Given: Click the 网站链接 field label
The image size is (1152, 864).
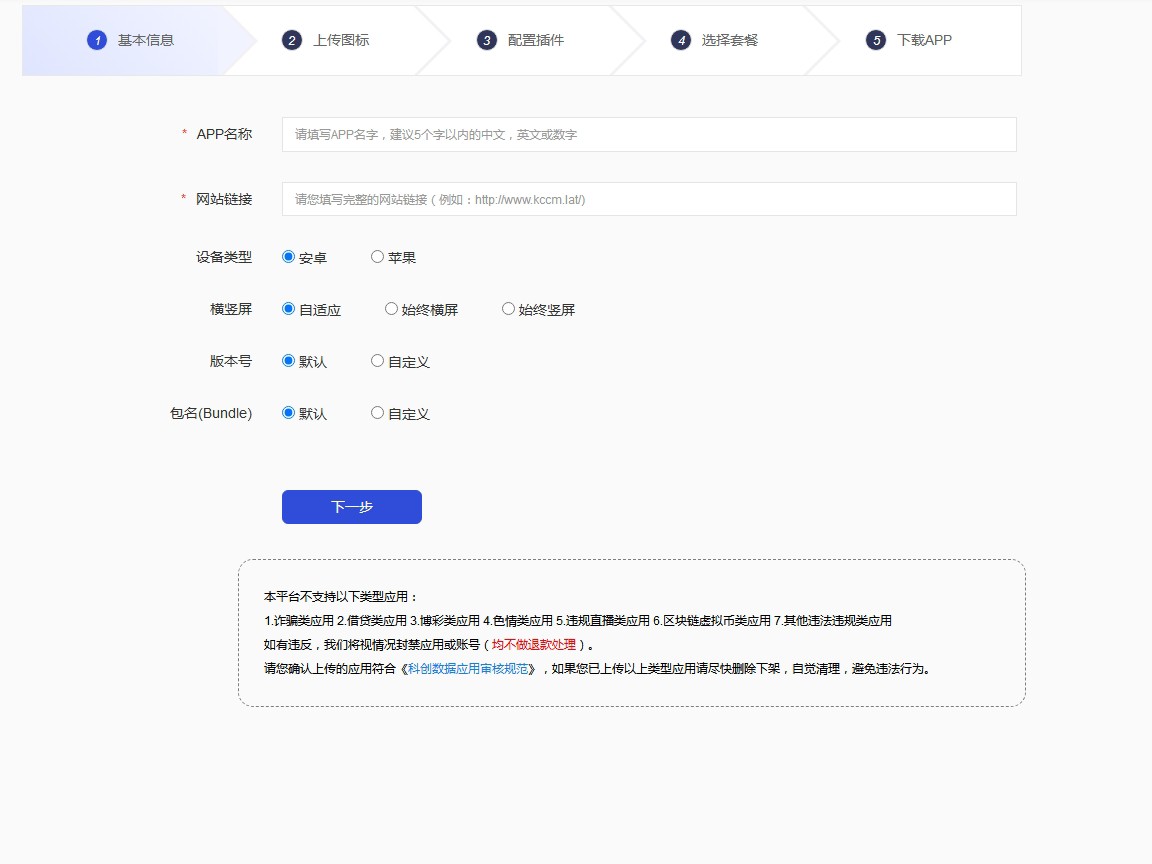Looking at the screenshot, I should [224, 199].
